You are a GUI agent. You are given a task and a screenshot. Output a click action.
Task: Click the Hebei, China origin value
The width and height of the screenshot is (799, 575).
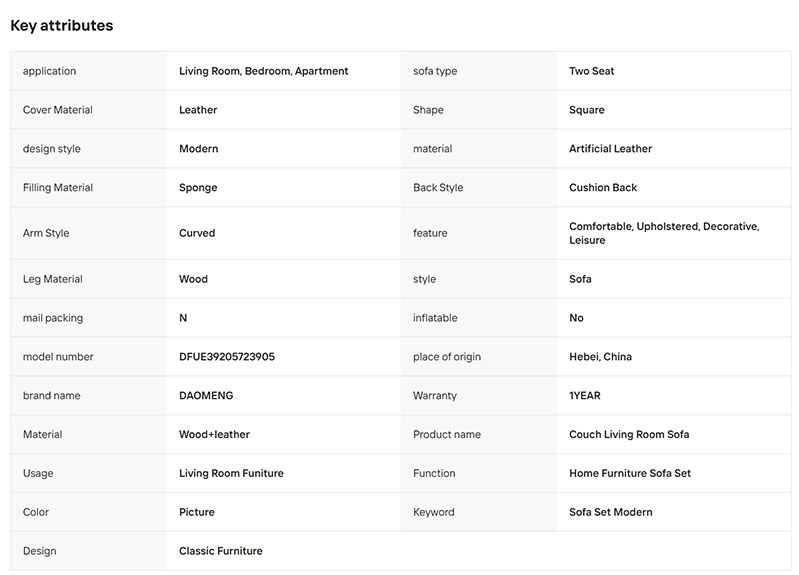[600, 357]
